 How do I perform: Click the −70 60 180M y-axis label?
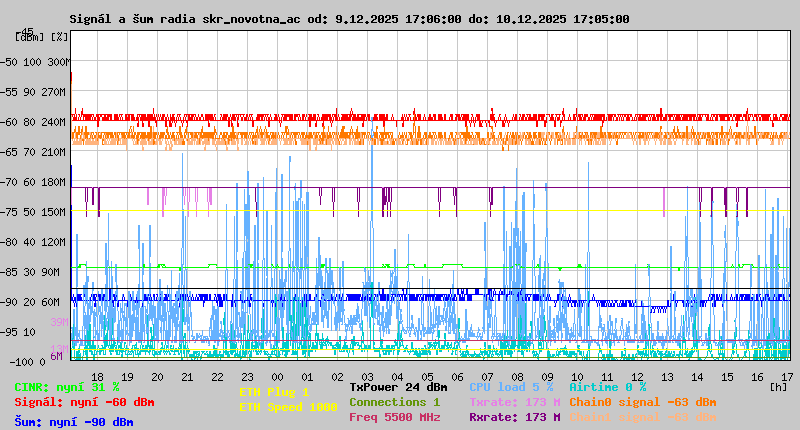pos(42,182)
